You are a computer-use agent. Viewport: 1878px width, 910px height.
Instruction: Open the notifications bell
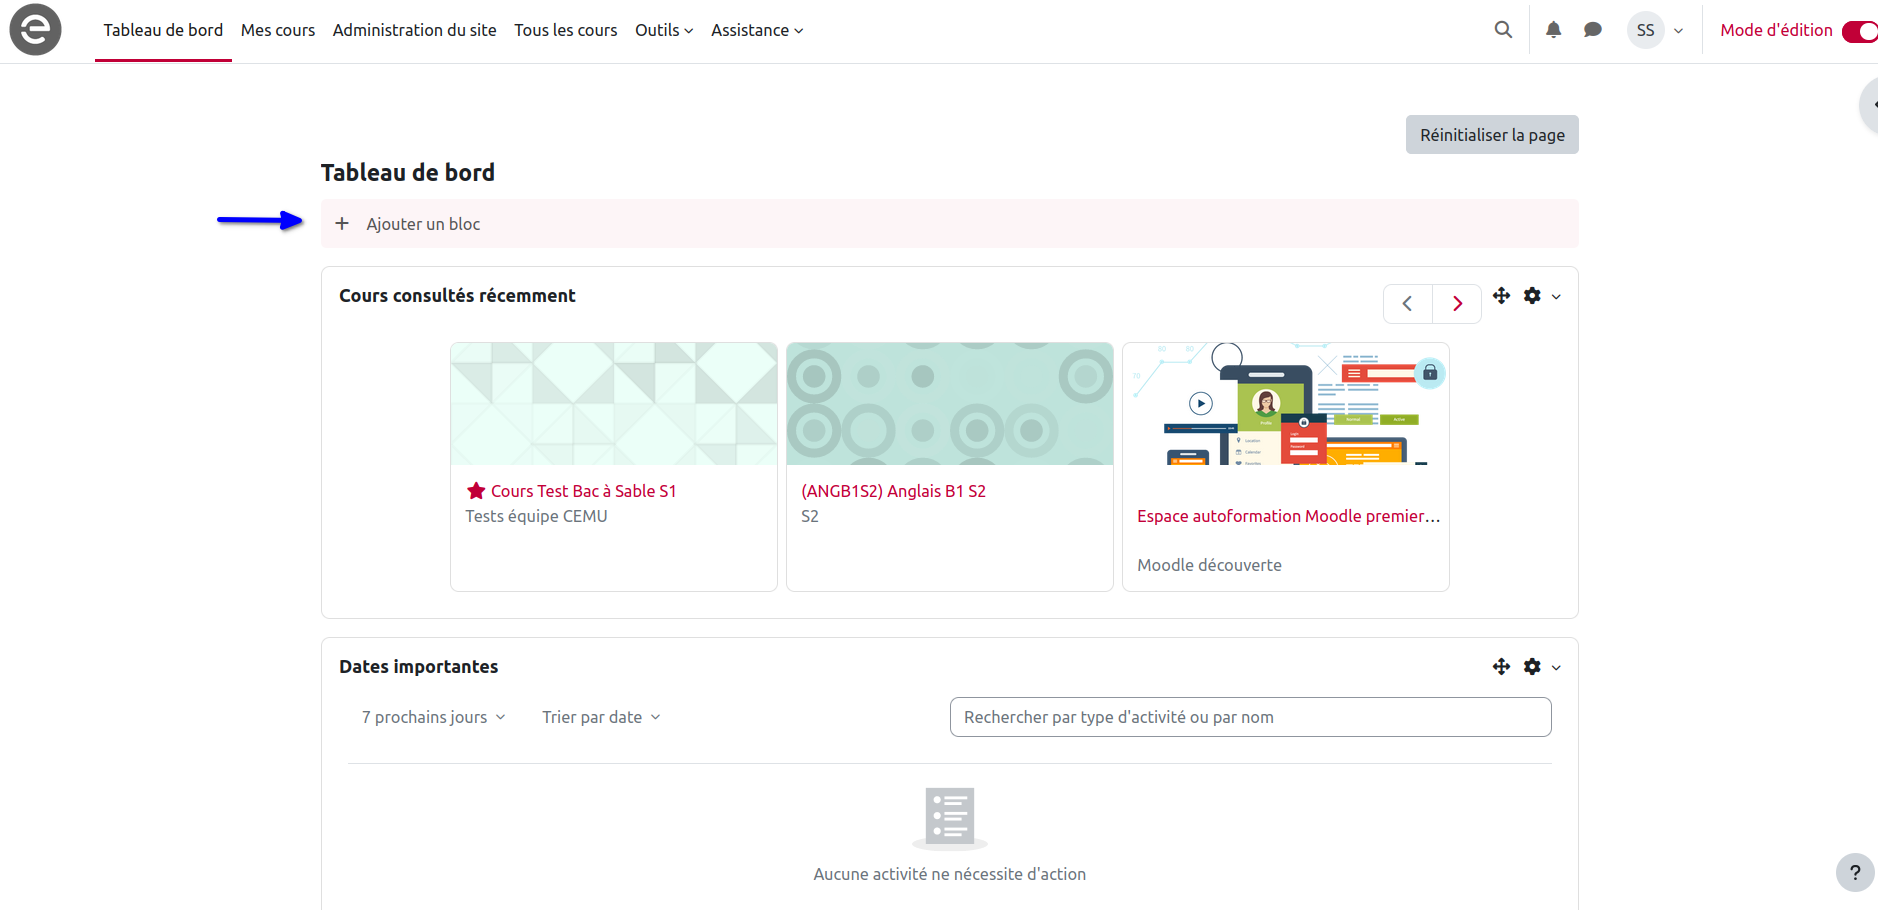[1553, 30]
